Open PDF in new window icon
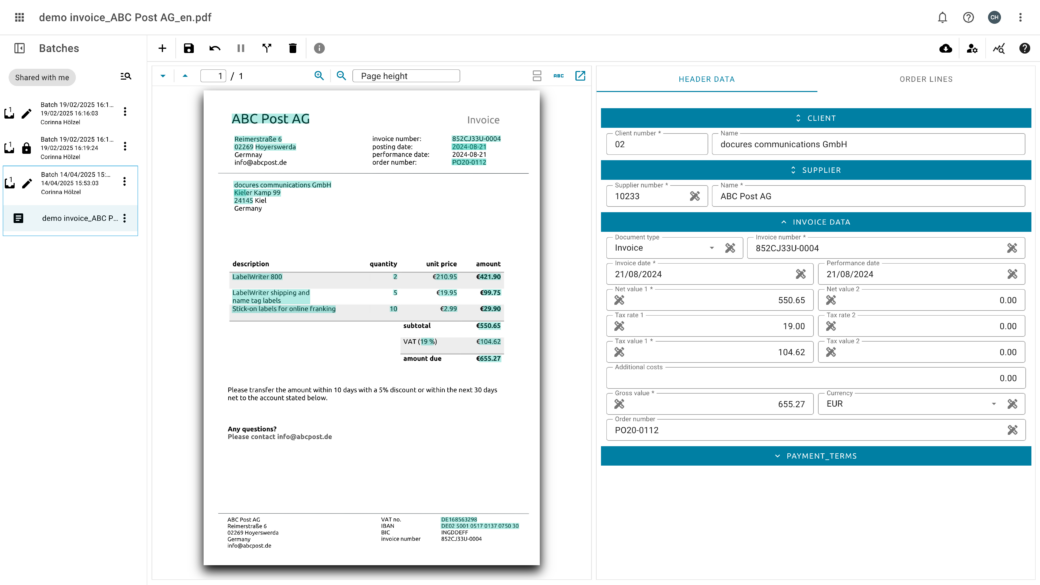 pos(580,76)
